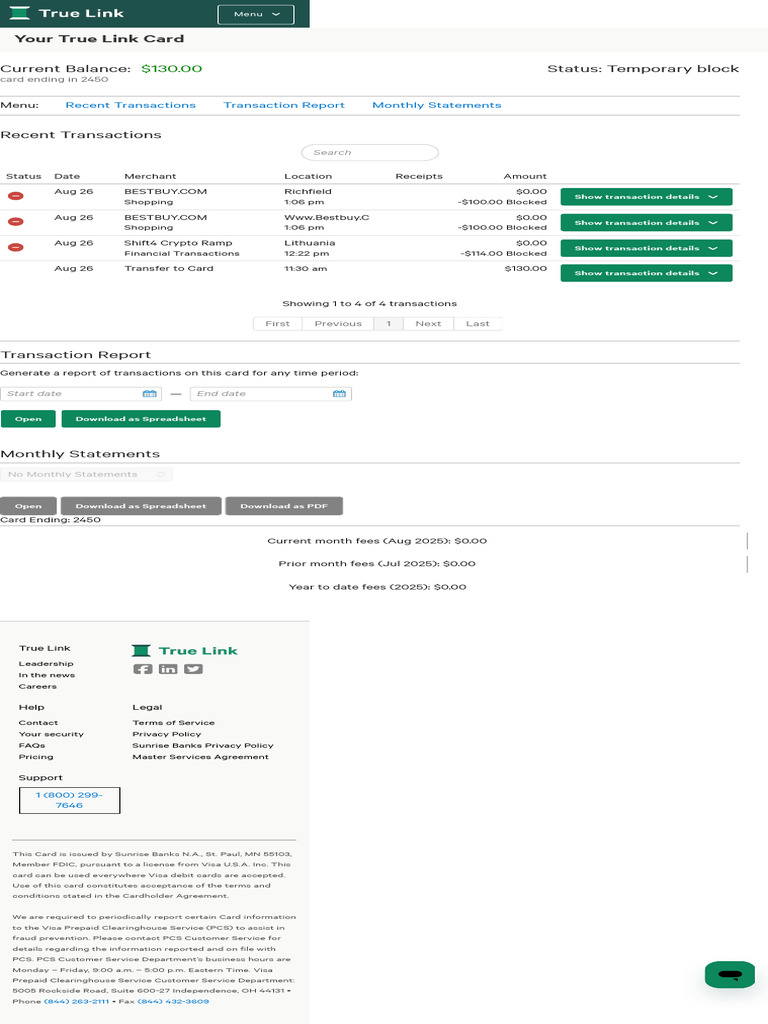Screen dimensions: 768x1024
Task: Open the green chat widget icon
Action: pos(730,975)
